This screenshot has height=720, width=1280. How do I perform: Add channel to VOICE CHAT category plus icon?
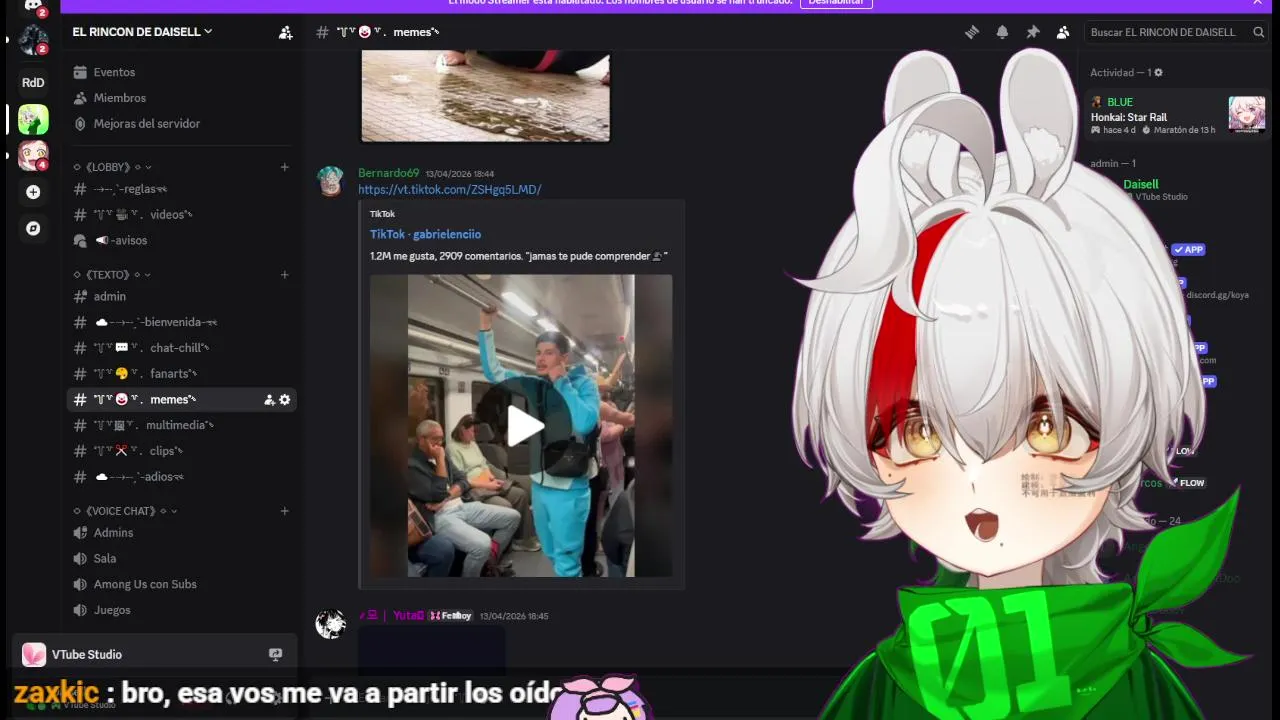(284, 511)
